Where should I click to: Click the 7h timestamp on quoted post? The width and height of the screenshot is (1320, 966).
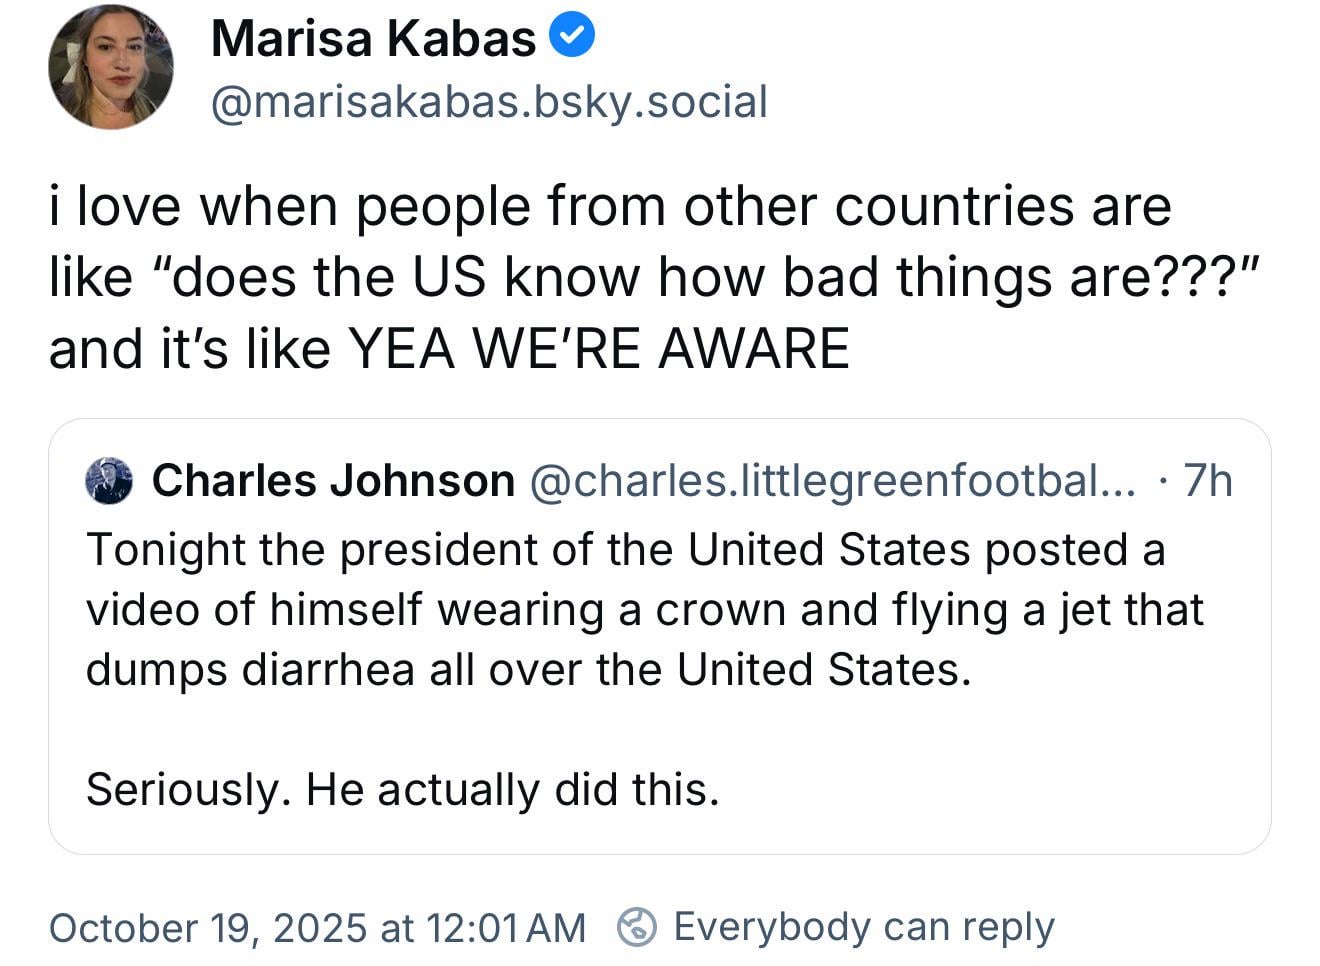(1207, 481)
